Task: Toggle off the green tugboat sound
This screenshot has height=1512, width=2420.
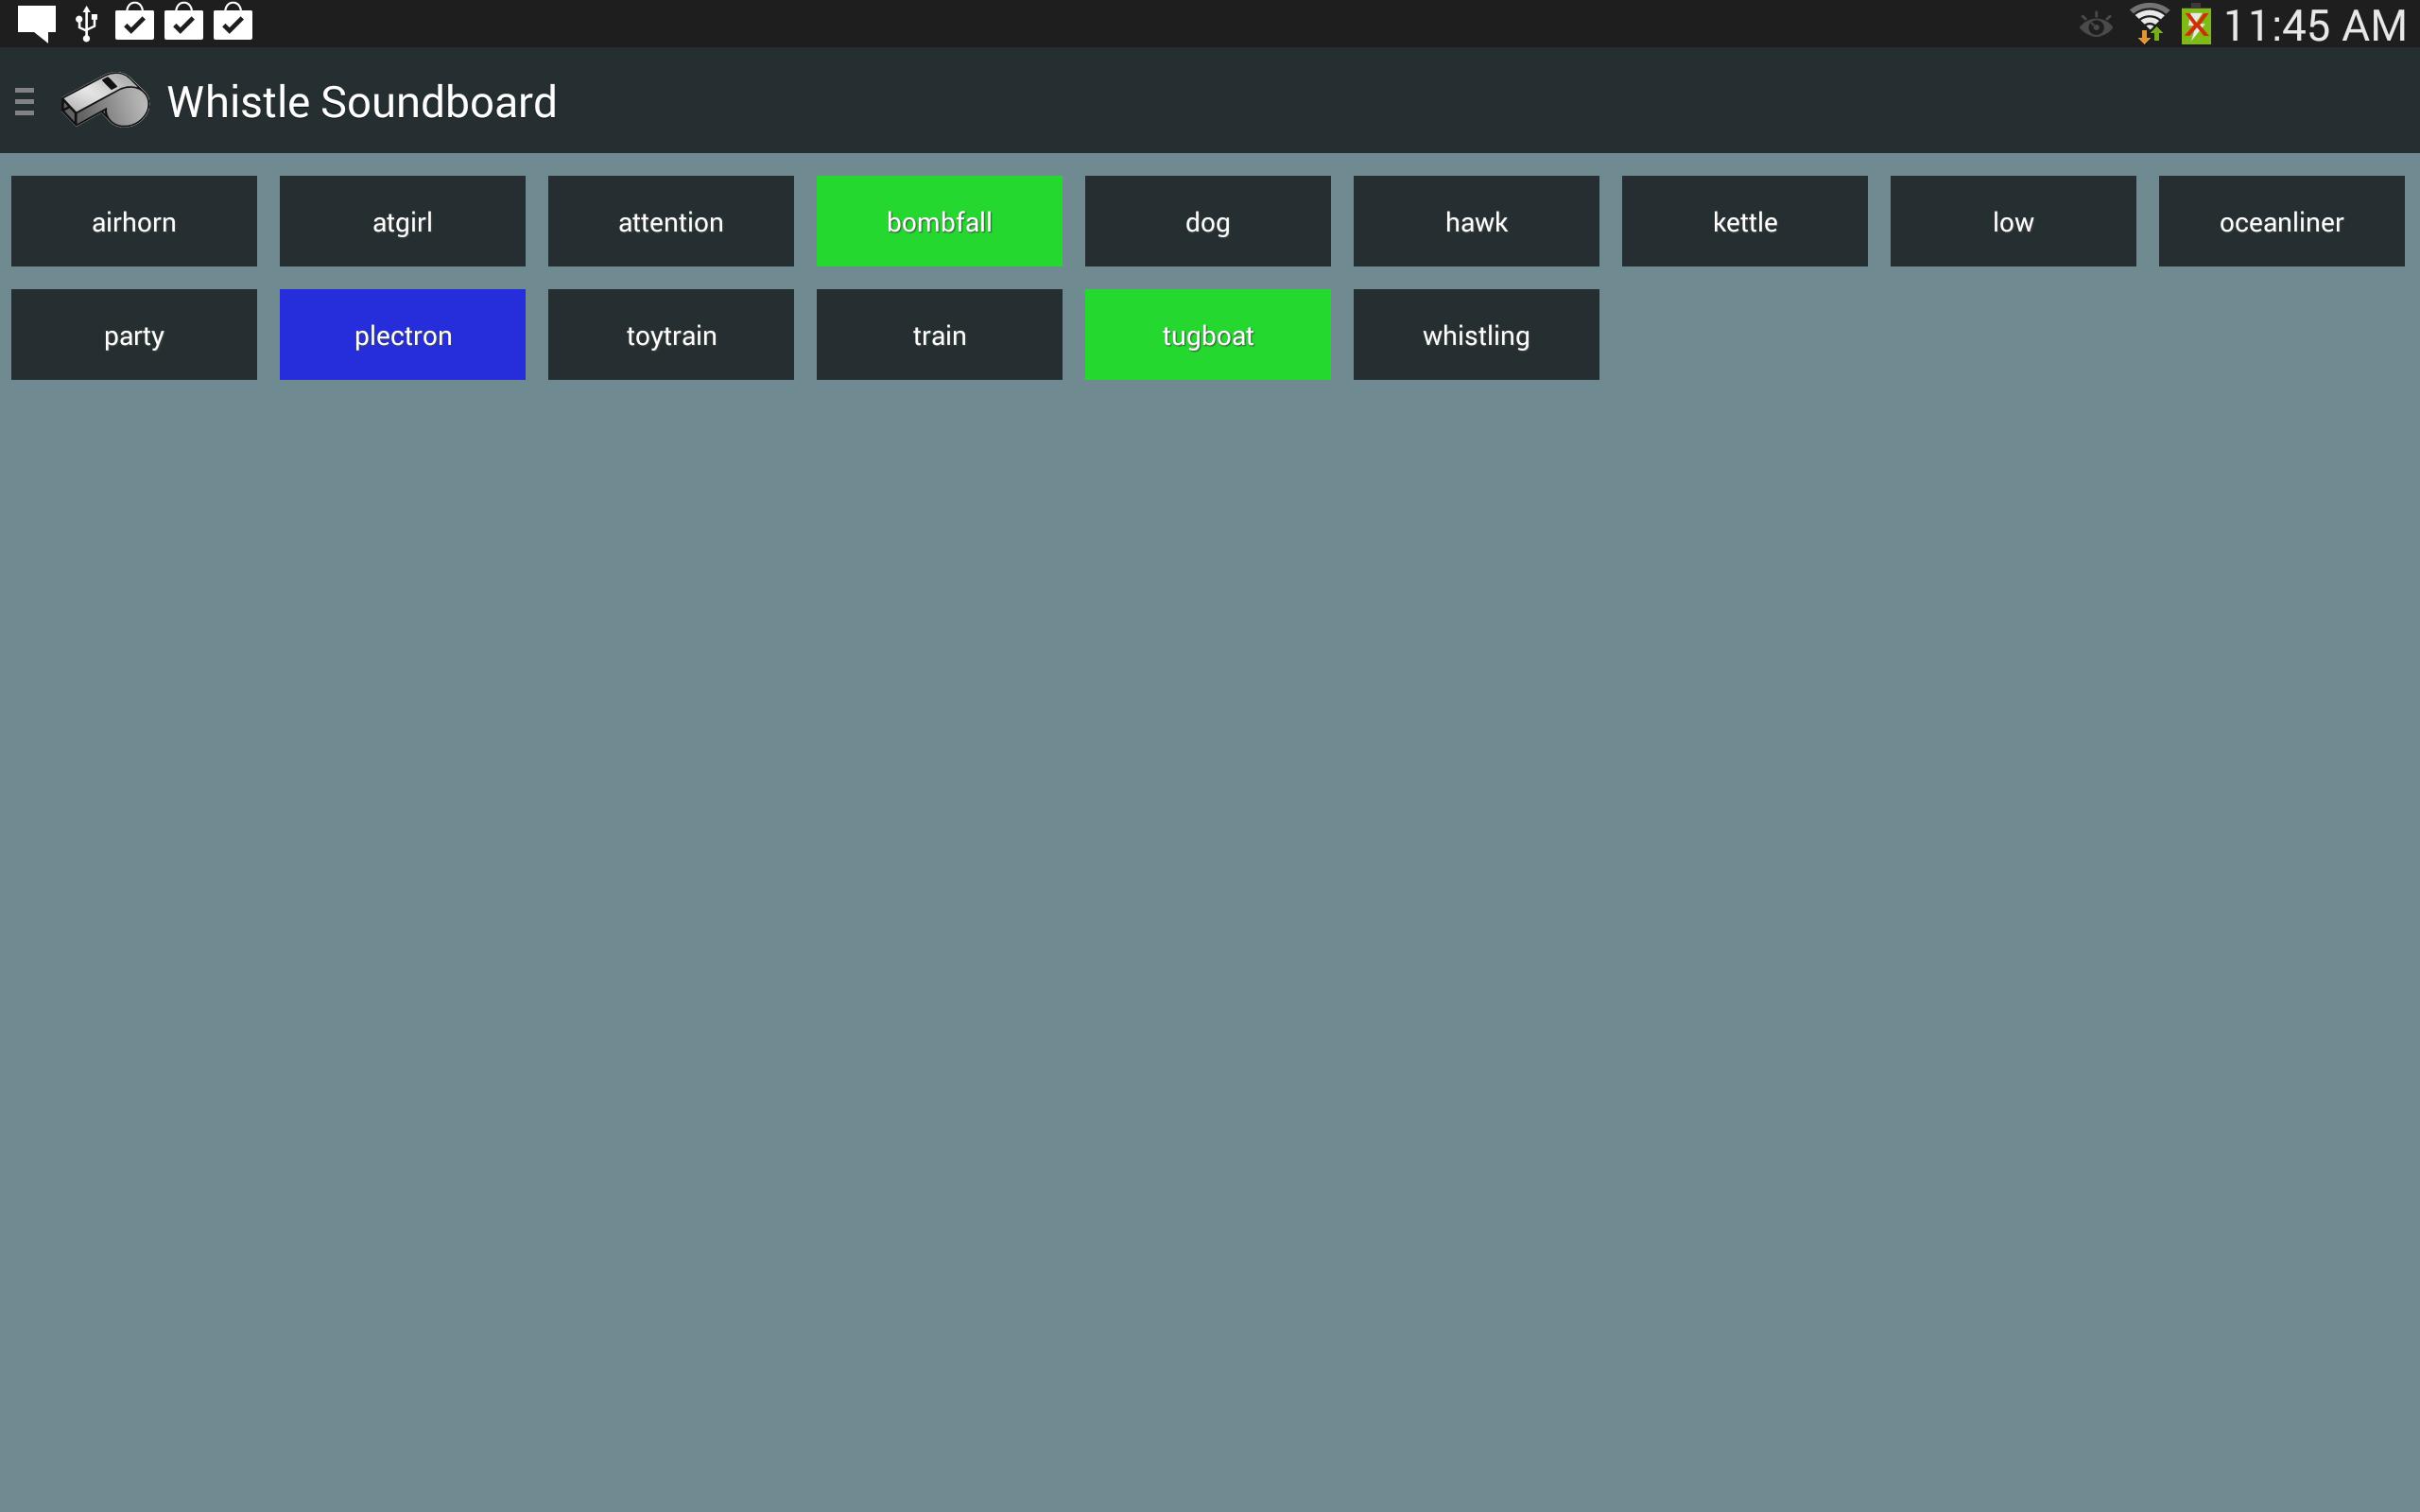Action: [1207, 334]
